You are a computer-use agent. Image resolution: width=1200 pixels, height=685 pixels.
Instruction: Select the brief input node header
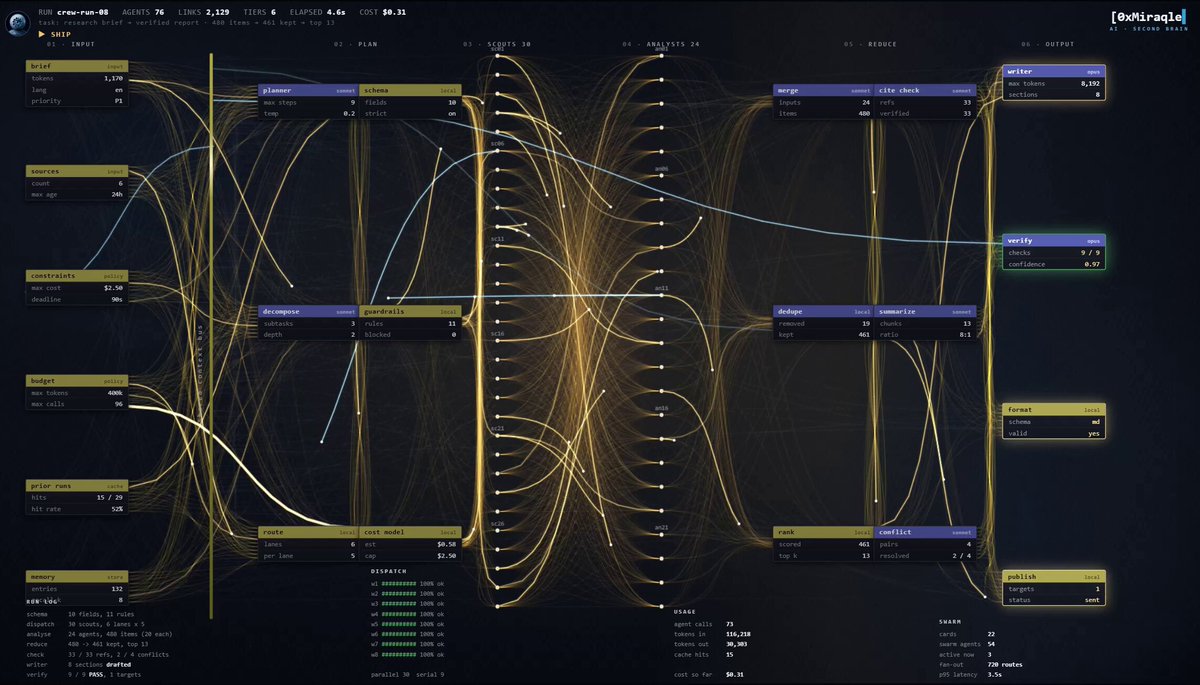[x=77, y=66]
